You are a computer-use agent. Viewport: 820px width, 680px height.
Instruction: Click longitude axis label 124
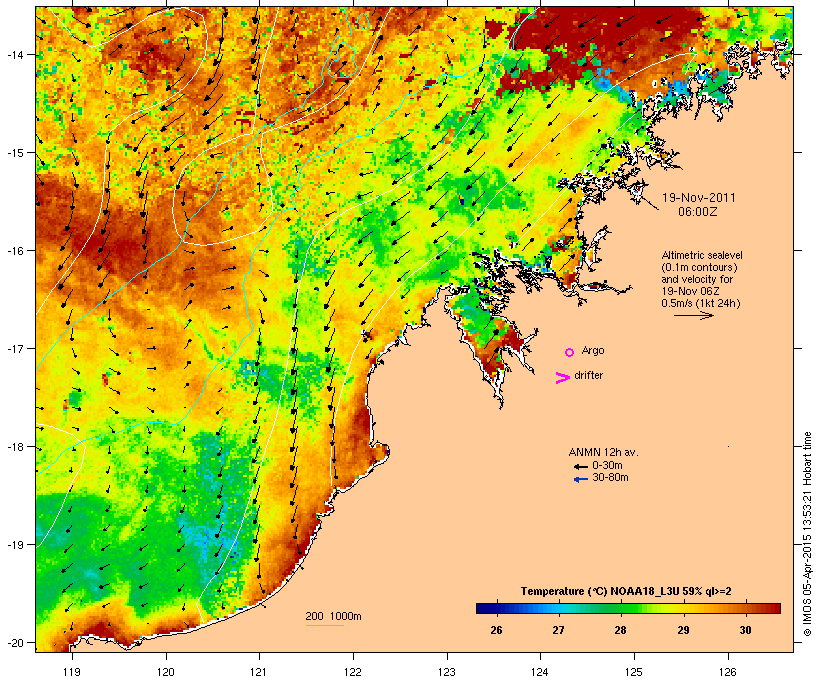click(540, 672)
